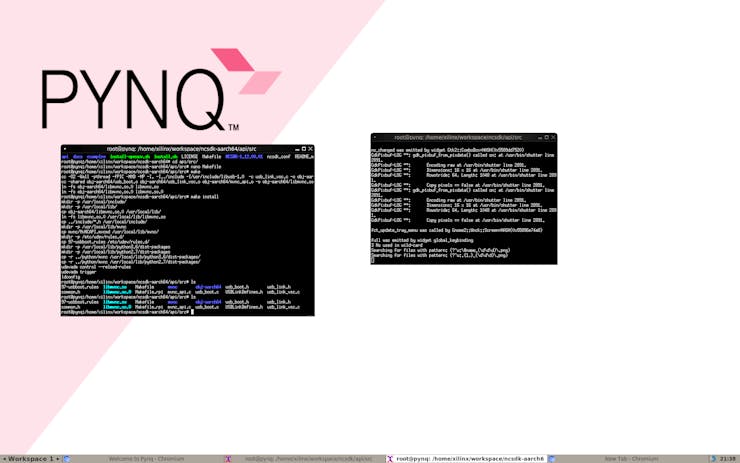Click 'No used in wild-card' line in right terminal
Screen dimensions: 740x463
(x=397, y=245)
